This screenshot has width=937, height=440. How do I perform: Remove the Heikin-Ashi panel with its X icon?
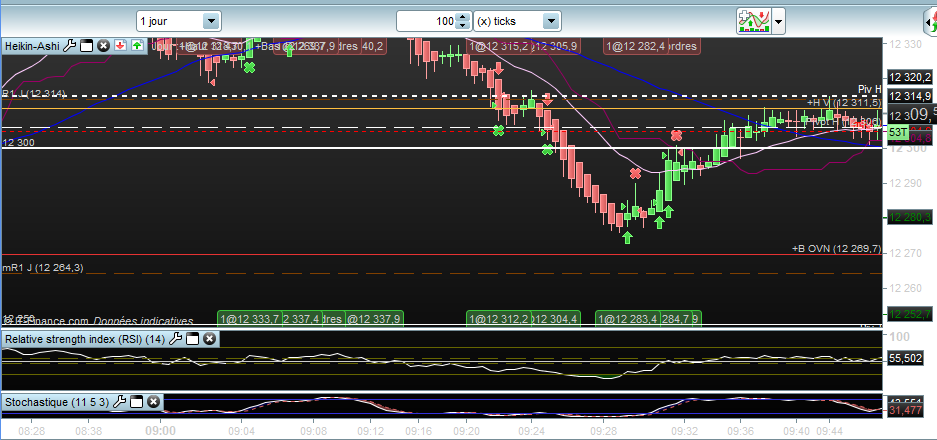click(x=103, y=45)
